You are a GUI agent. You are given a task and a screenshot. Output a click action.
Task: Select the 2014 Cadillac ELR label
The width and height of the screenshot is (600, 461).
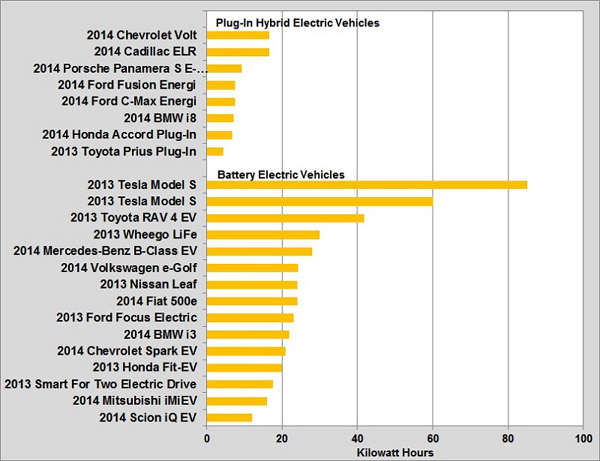click(x=145, y=52)
